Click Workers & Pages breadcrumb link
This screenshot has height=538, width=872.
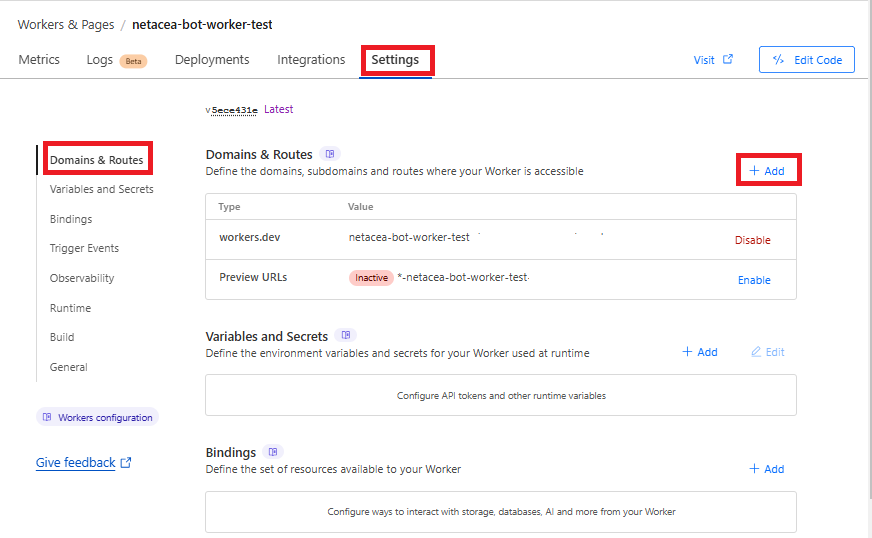click(x=65, y=24)
